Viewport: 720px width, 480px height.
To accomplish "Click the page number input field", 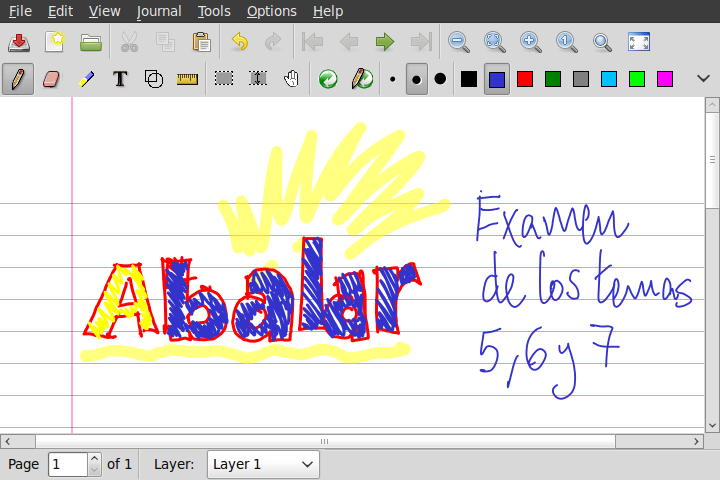I will click(x=68, y=464).
